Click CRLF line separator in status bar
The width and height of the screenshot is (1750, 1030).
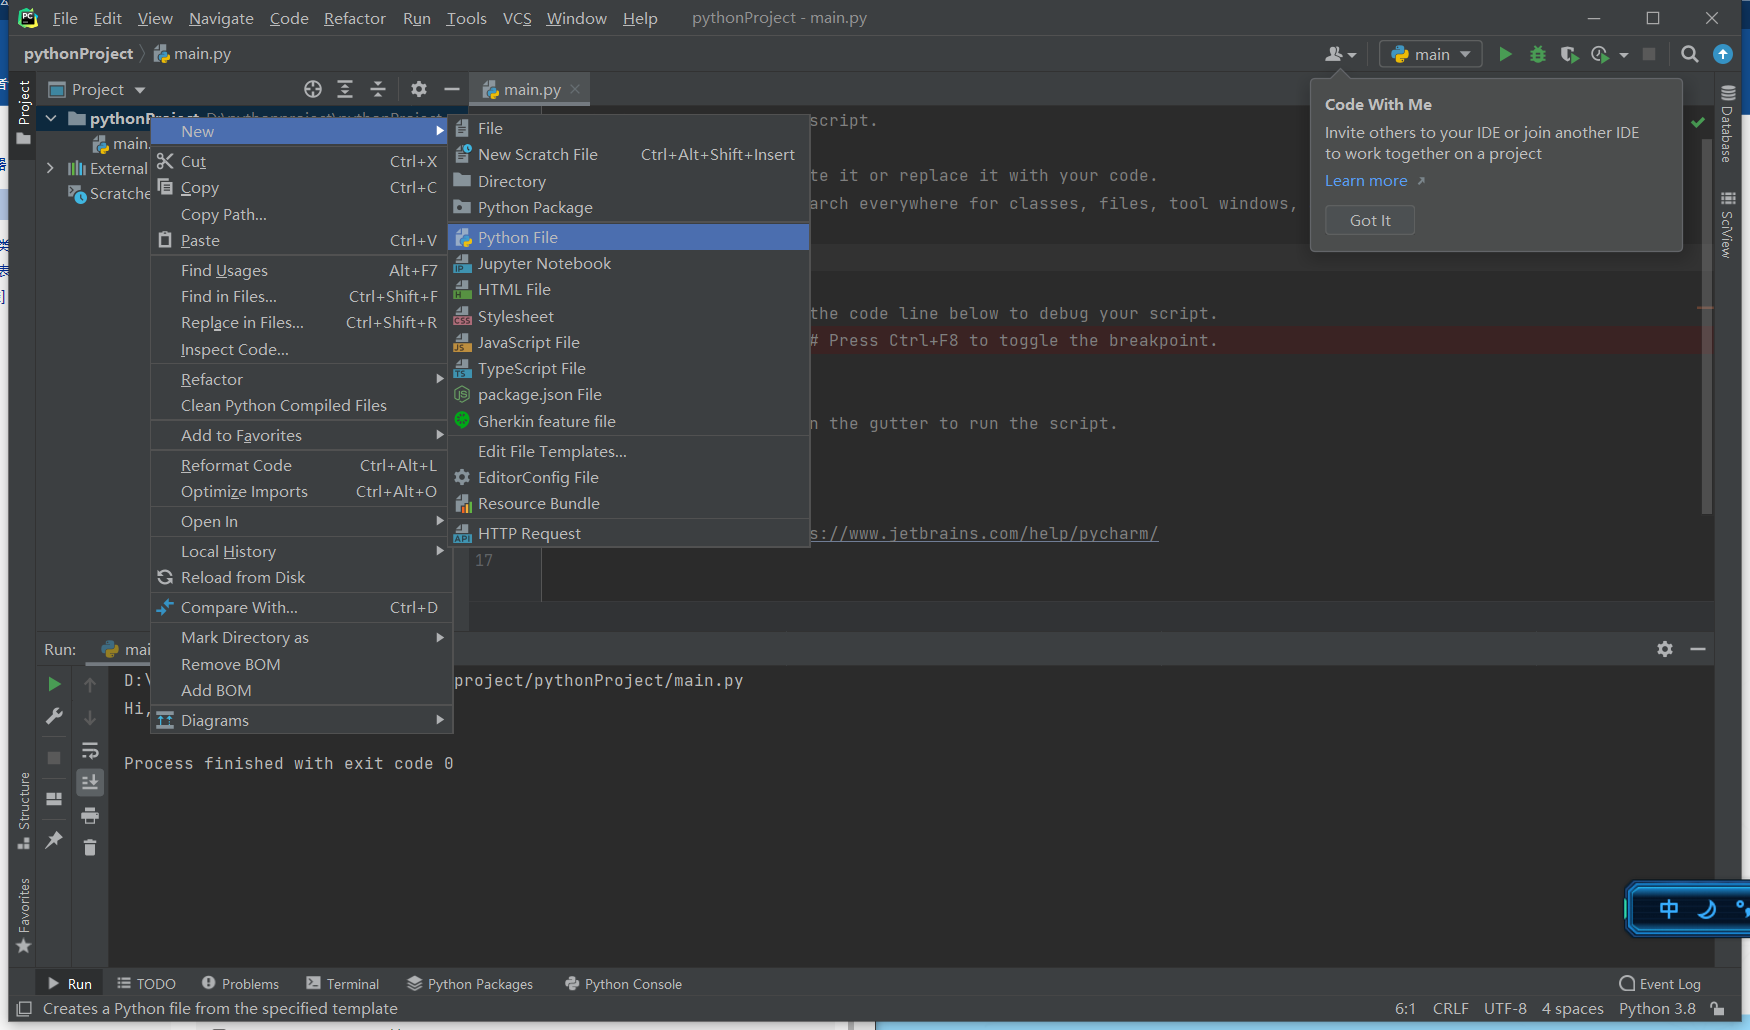click(1450, 1008)
